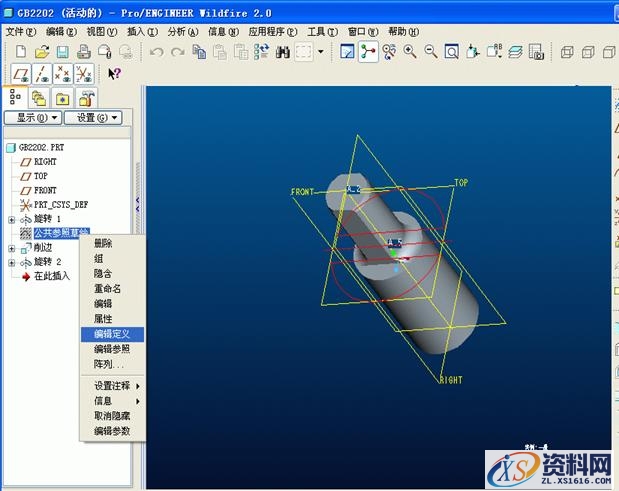Screen dimensions: 619x491
Task: Switch to the Favorites tab
Action: (62, 98)
